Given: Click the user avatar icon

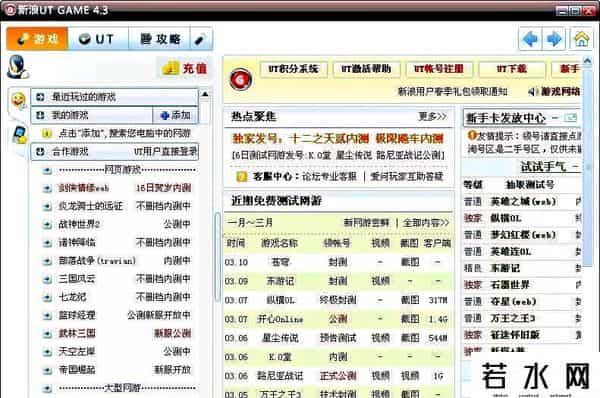Looking at the screenshot, I should point(17,67).
